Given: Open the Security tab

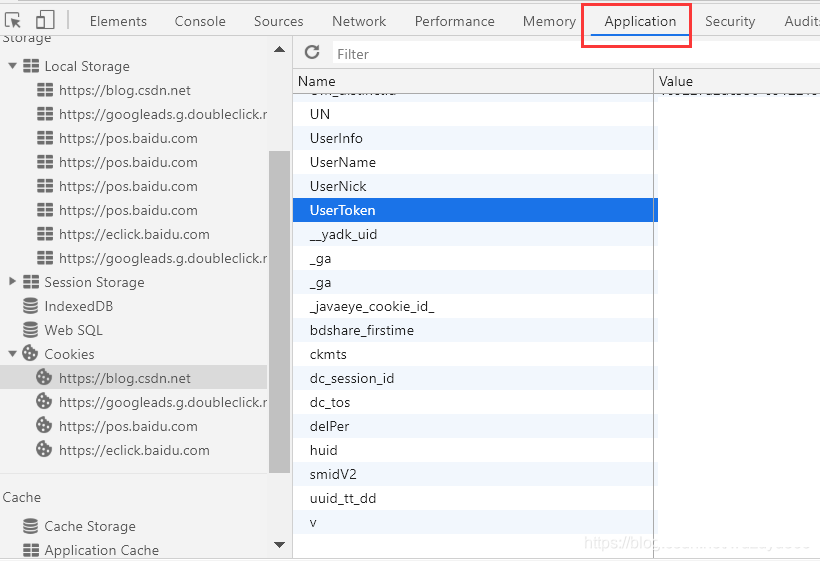Looking at the screenshot, I should [x=729, y=21].
